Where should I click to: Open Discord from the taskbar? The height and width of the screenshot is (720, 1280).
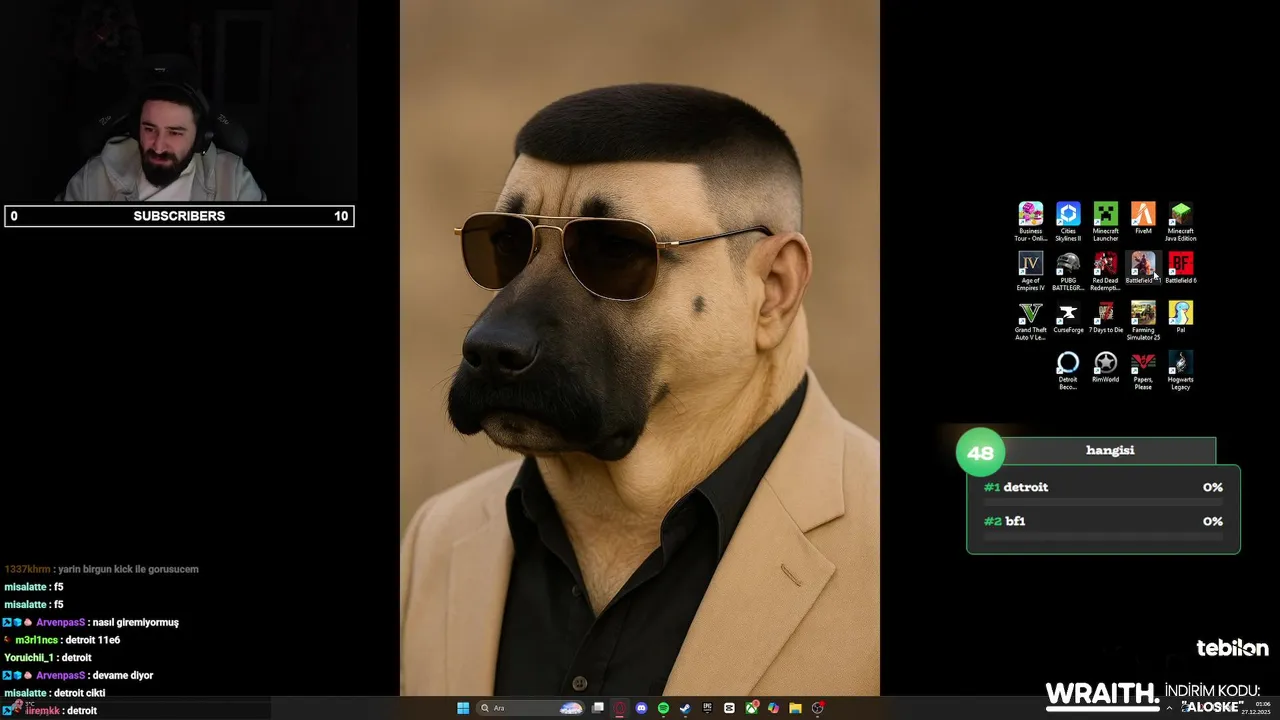pos(641,708)
